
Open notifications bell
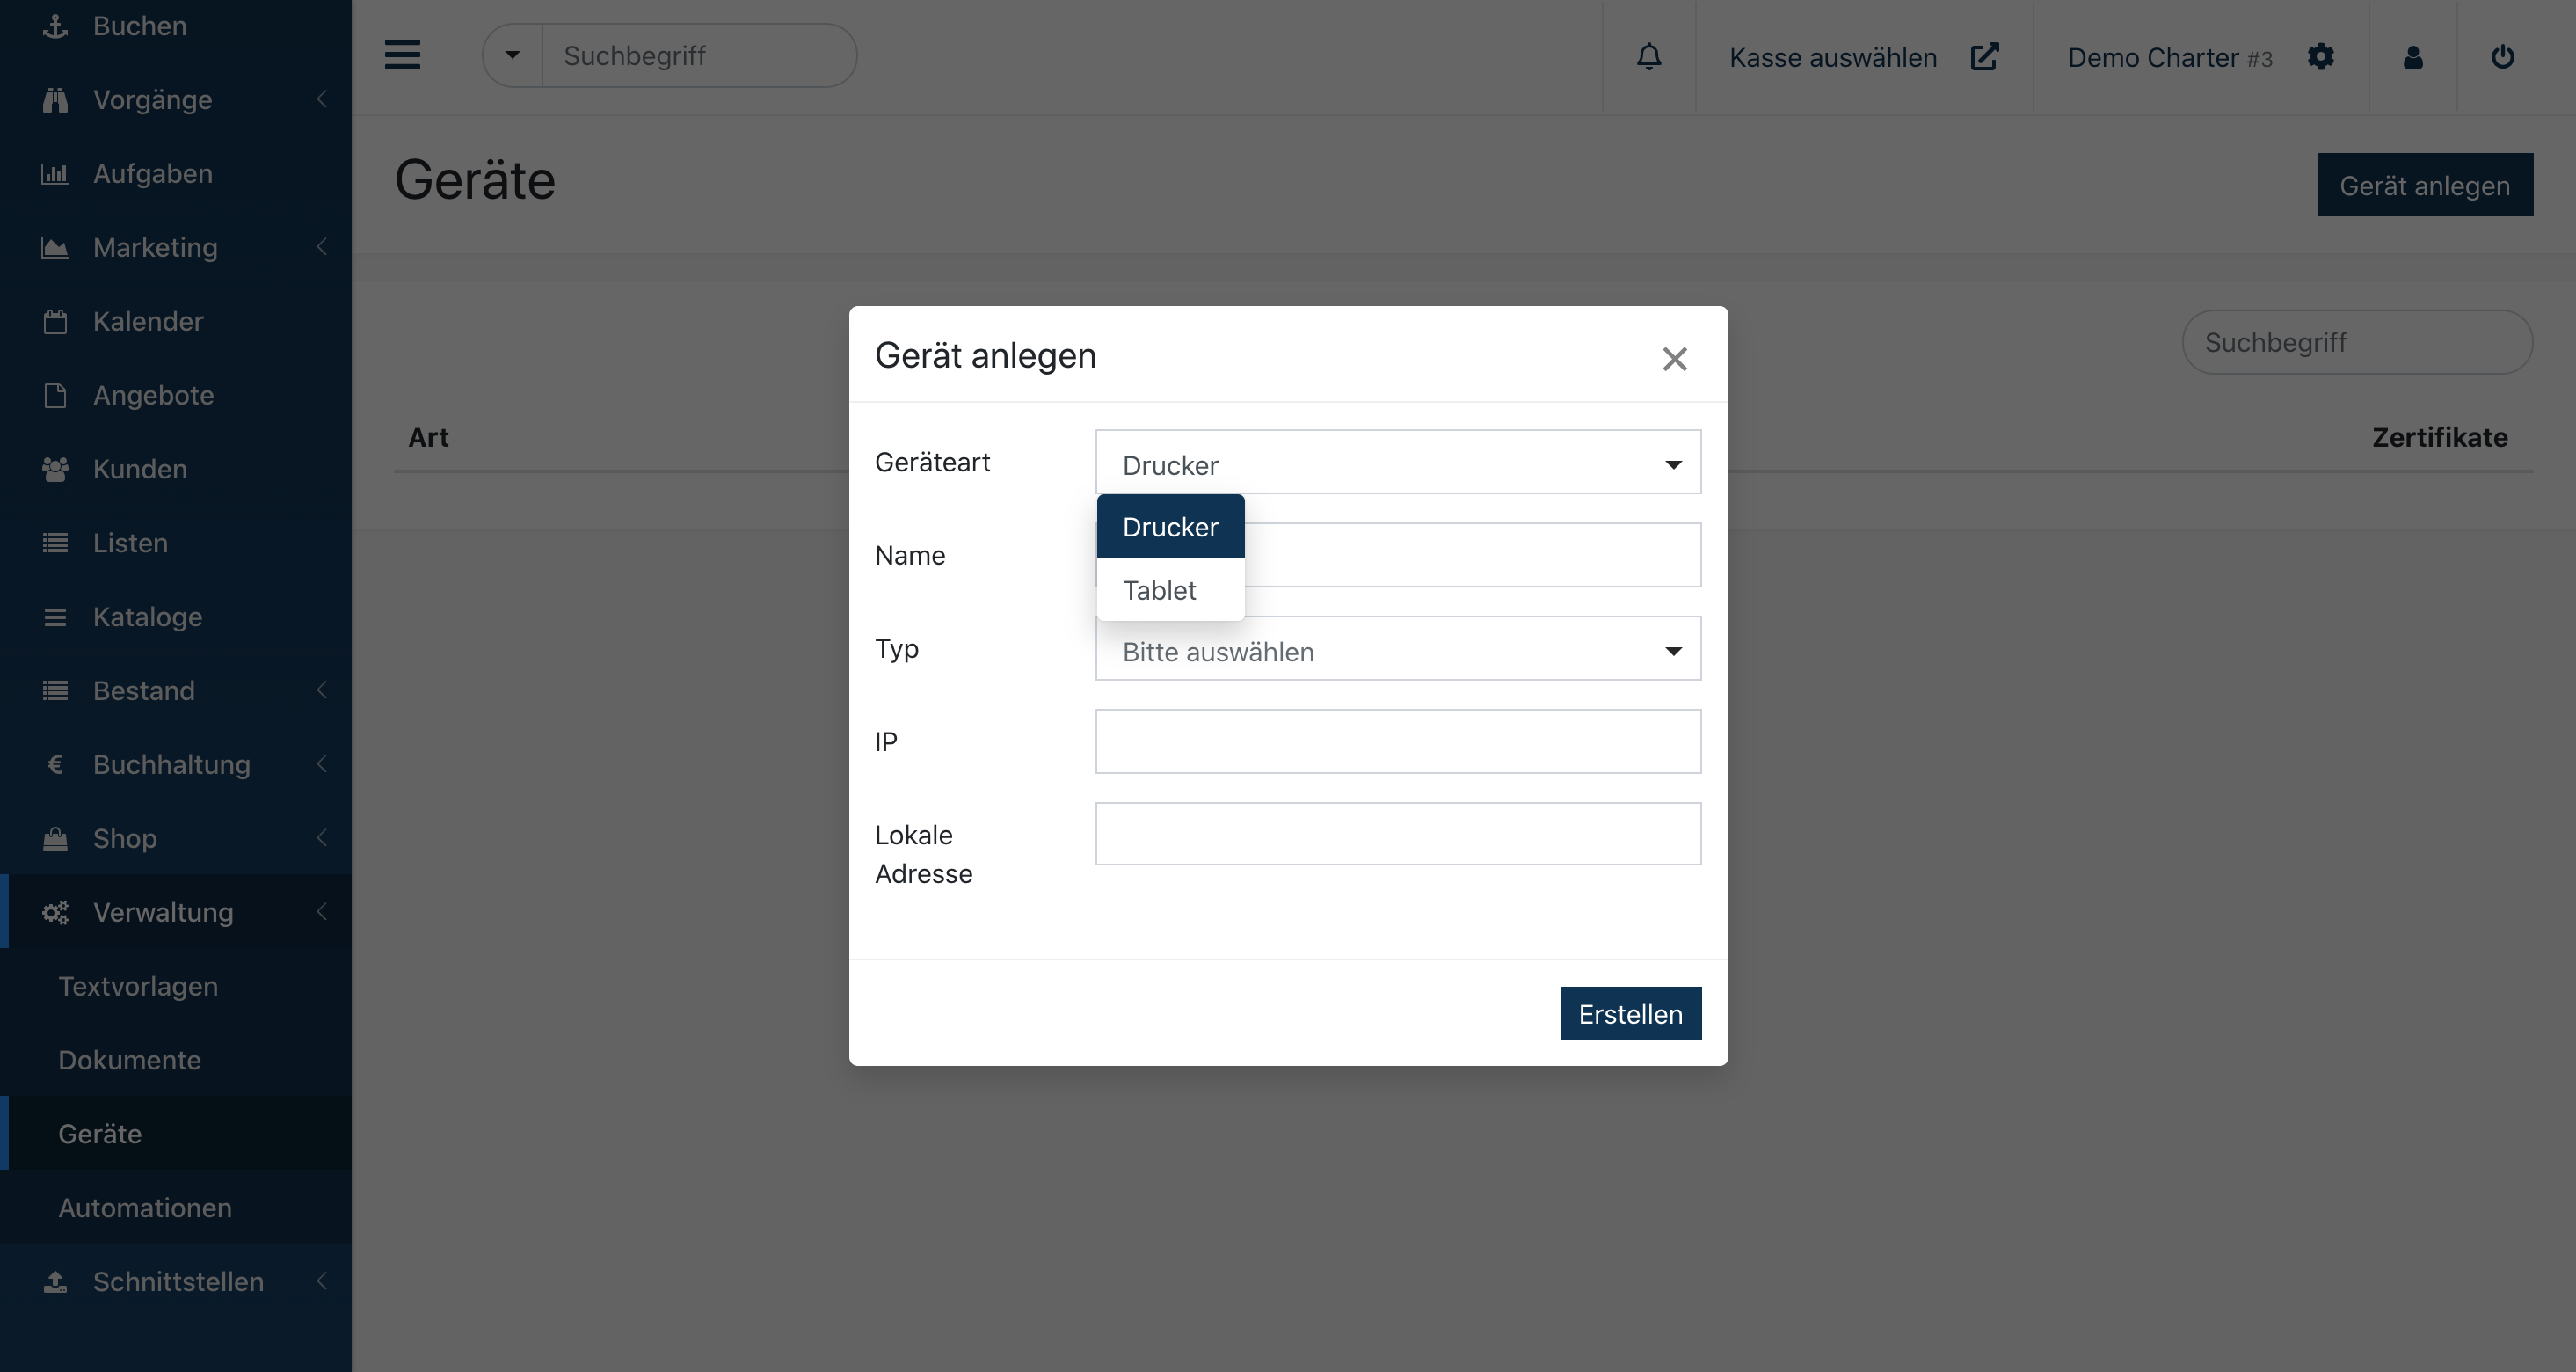pyautogui.click(x=1649, y=57)
